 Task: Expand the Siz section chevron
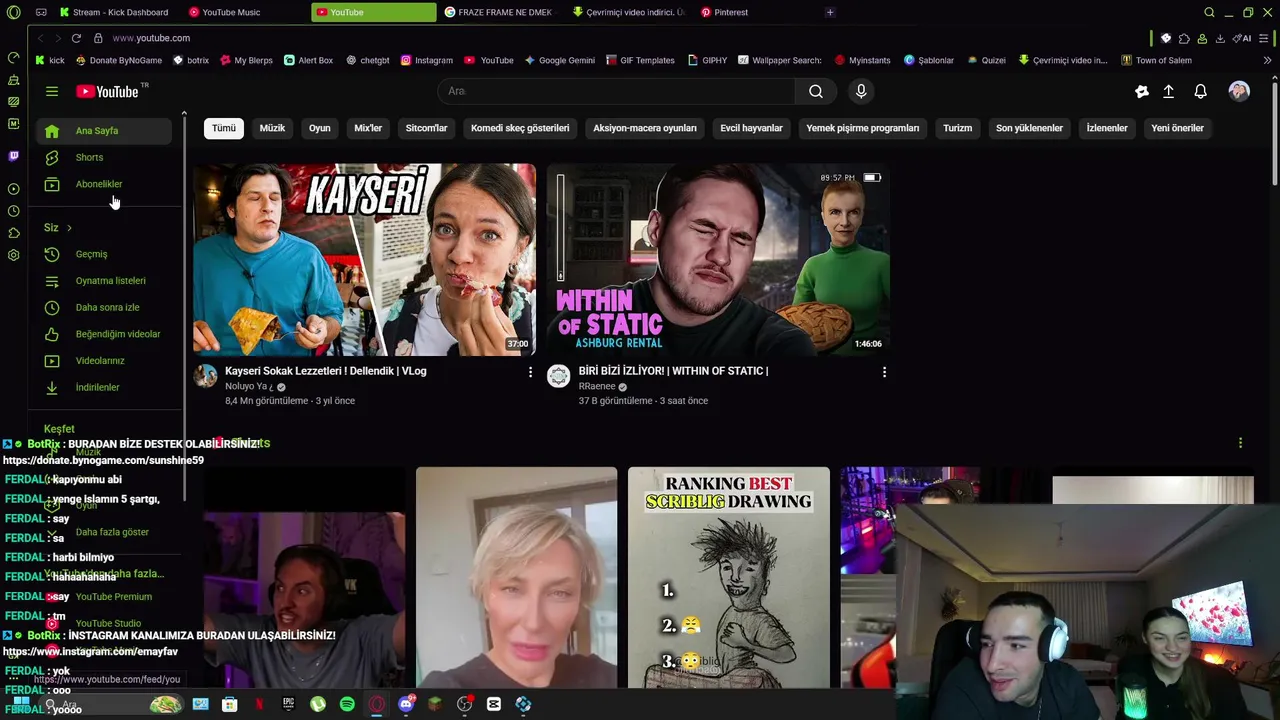pos(69,228)
